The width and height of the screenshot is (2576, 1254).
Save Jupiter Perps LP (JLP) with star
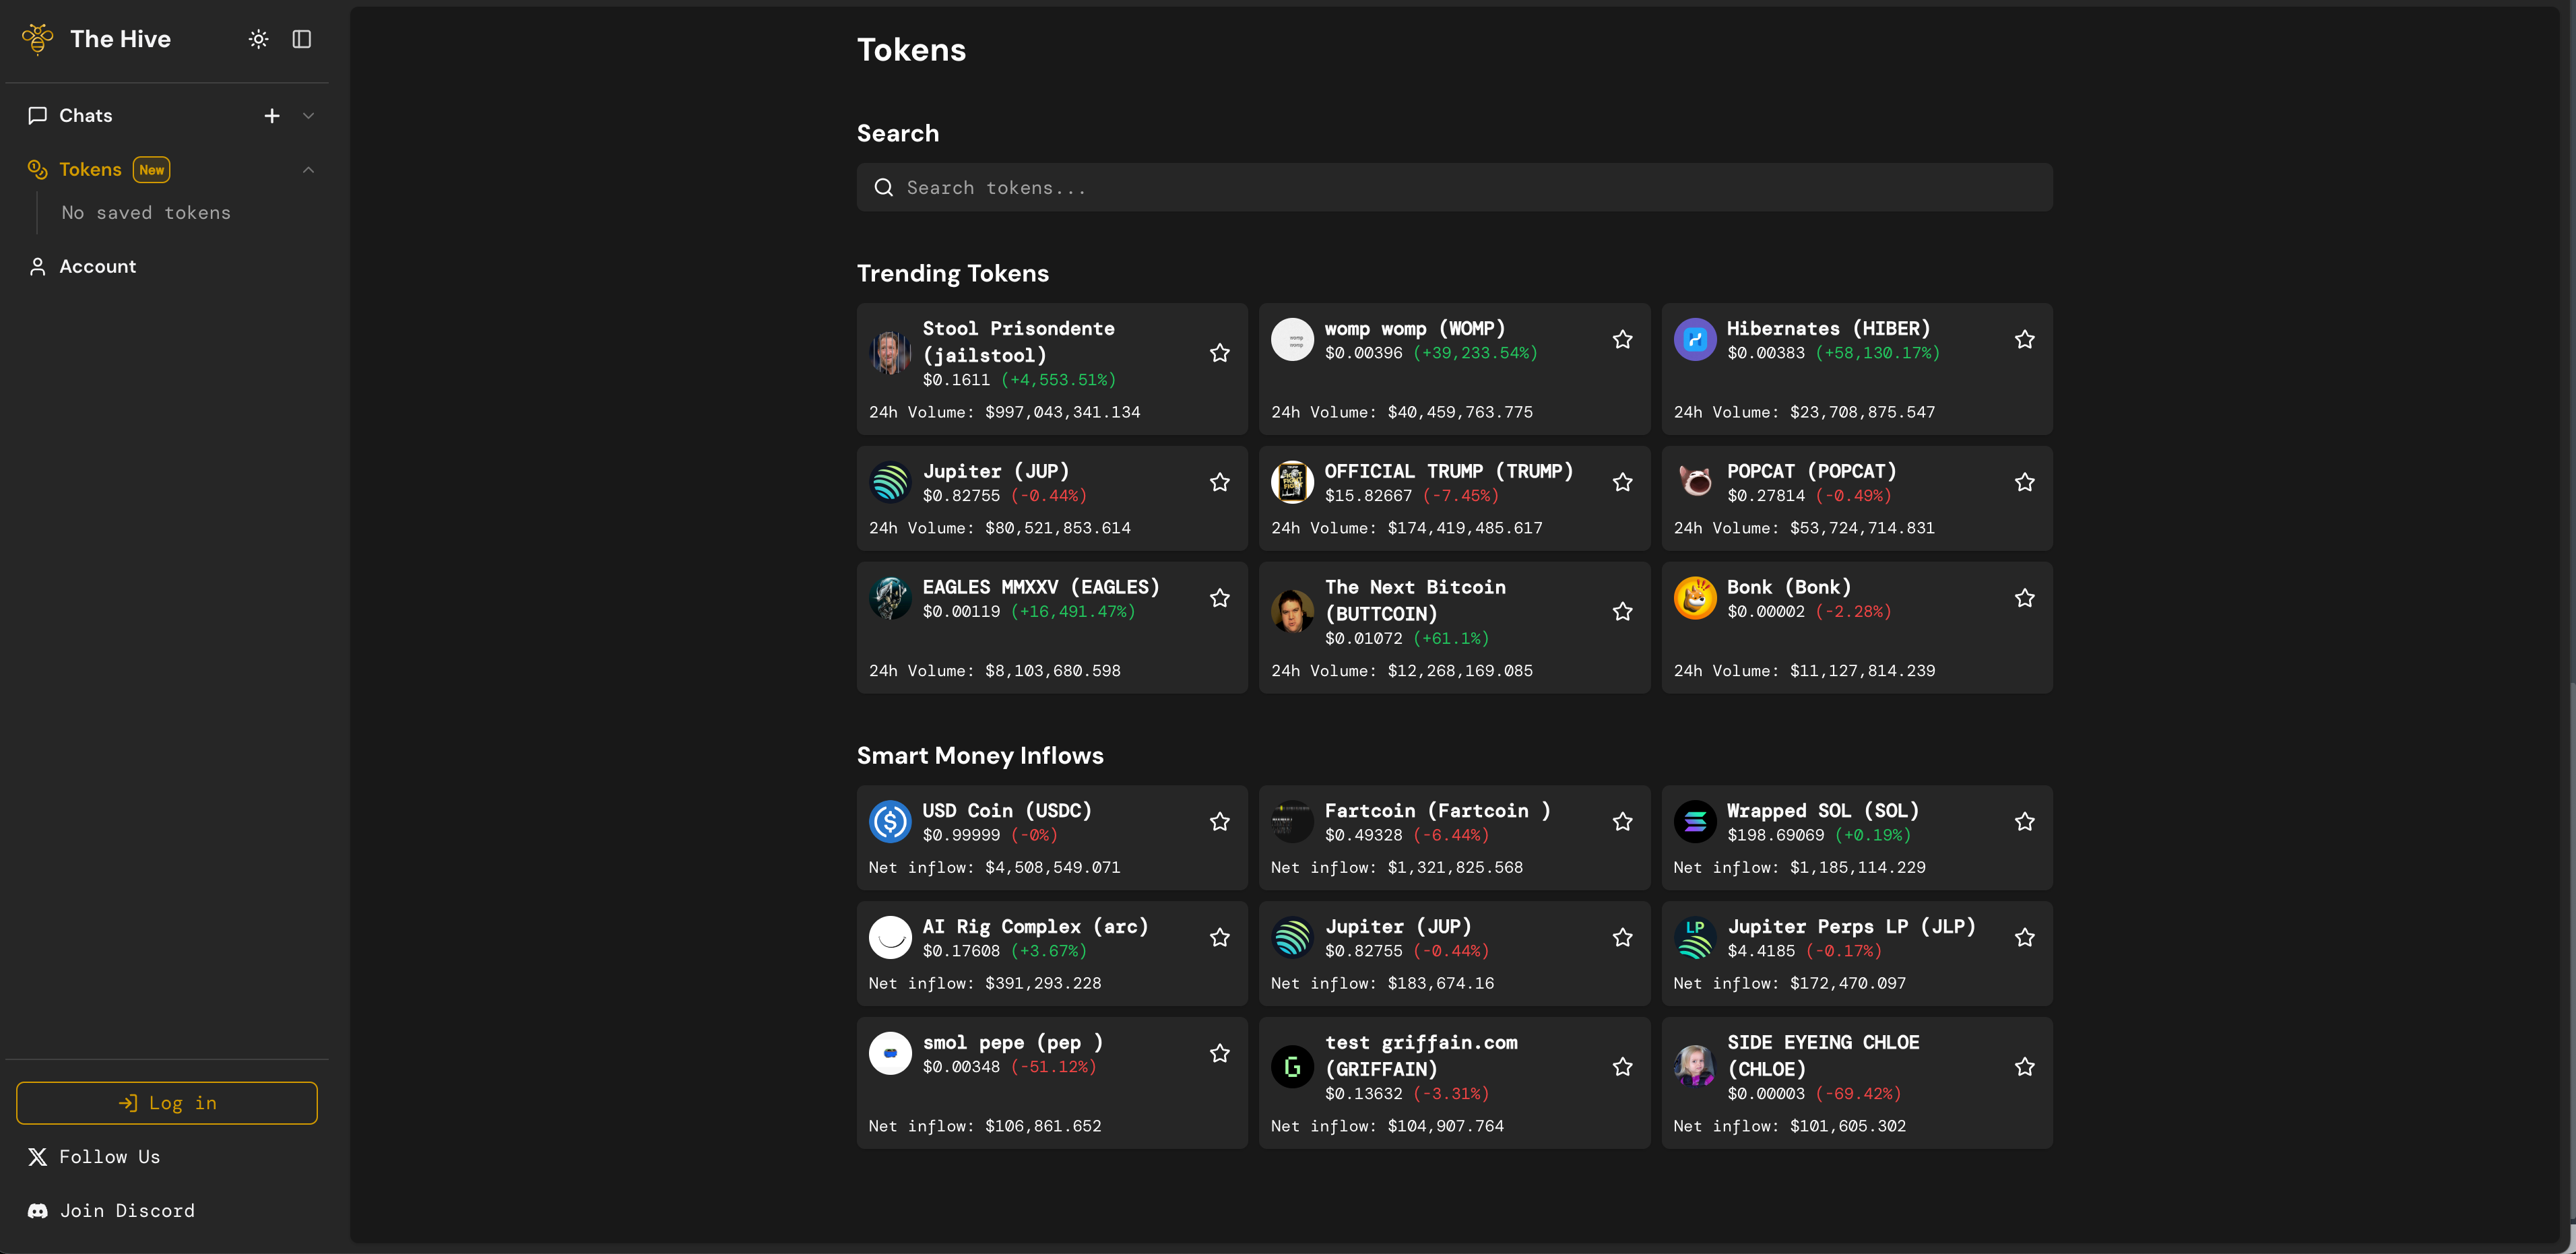point(2024,938)
